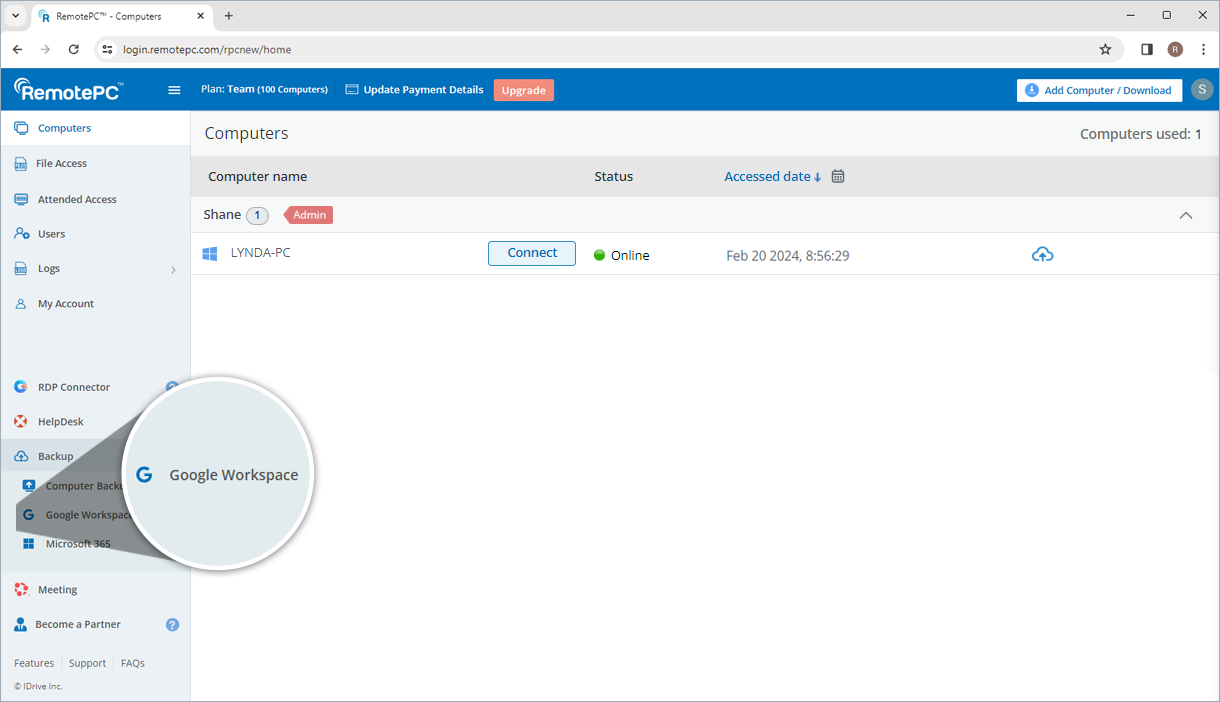
Task: Click the Online status text
Action: coord(630,255)
